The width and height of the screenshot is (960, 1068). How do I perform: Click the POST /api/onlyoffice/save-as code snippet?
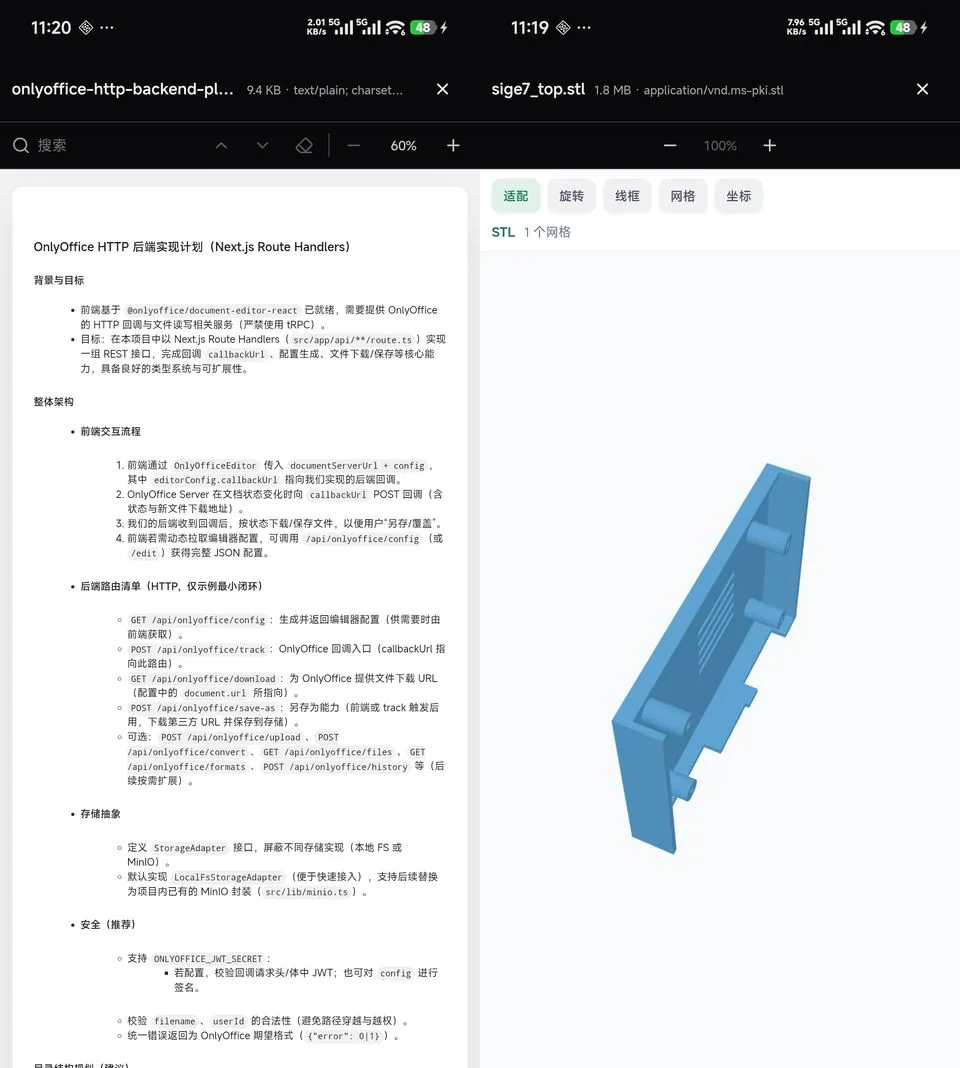pos(203,708)
